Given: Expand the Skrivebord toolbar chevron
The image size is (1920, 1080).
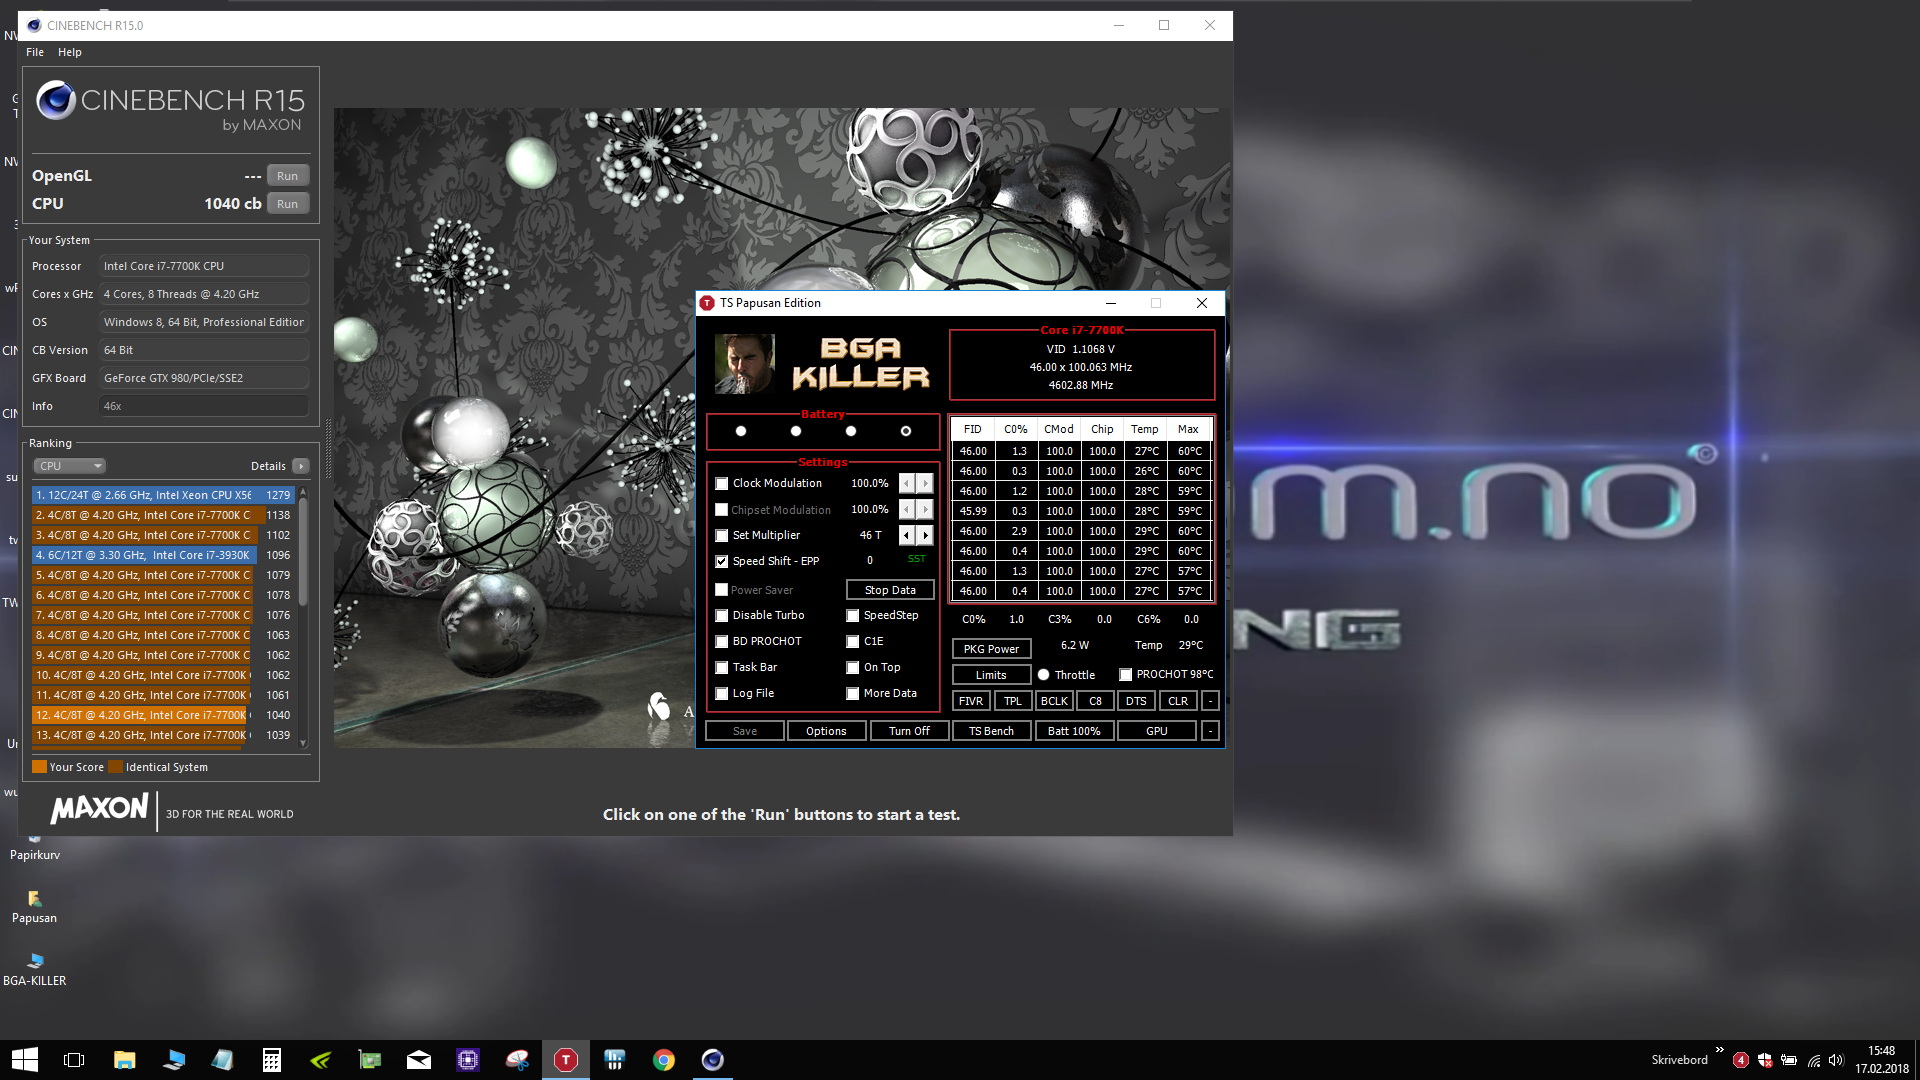Looking at the screenshot, I should tap(1719, 1049).
